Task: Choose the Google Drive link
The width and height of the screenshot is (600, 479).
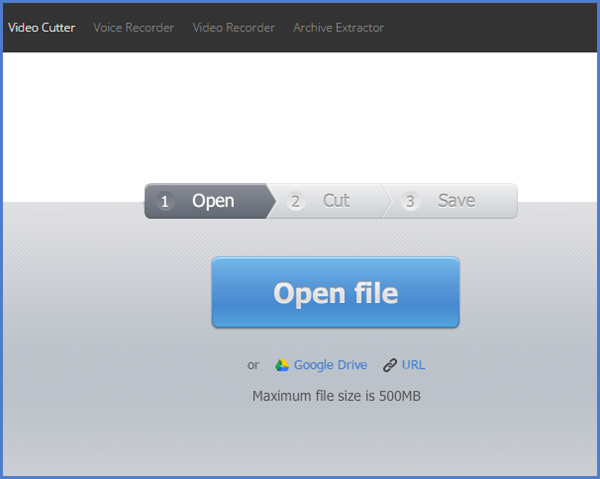Action: click(x=330, y=365)
